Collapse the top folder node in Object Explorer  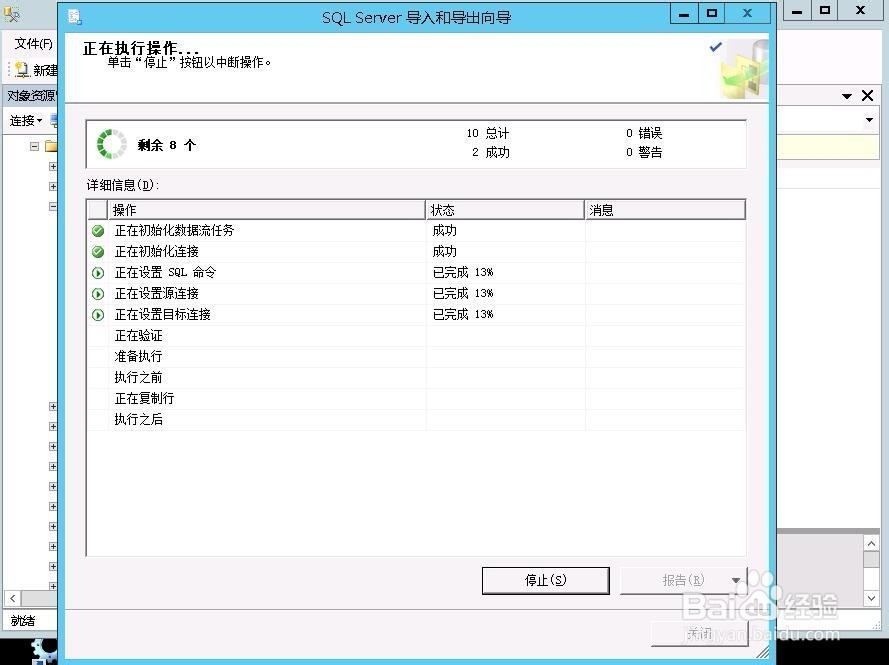(35, 146)
